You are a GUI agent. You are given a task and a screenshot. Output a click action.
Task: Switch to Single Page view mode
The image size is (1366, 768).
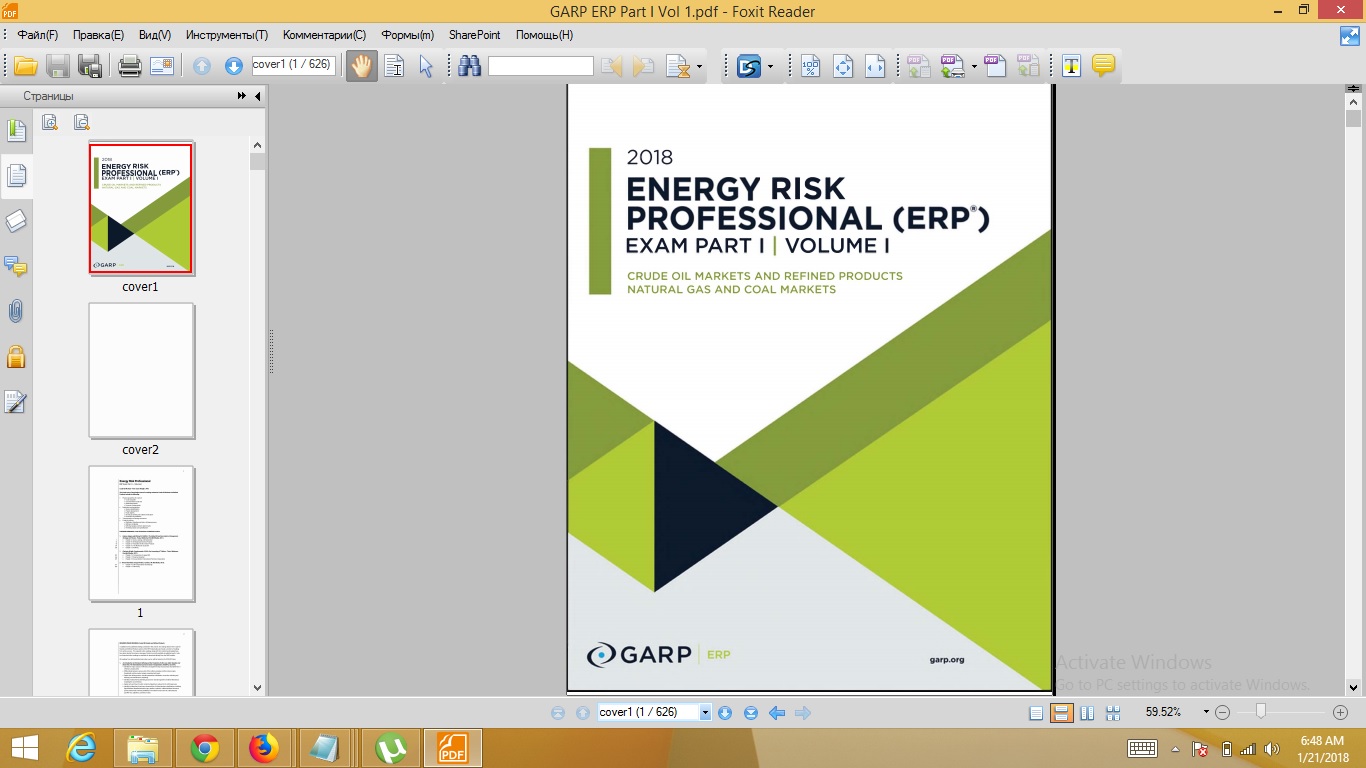tap(1036, 713)
